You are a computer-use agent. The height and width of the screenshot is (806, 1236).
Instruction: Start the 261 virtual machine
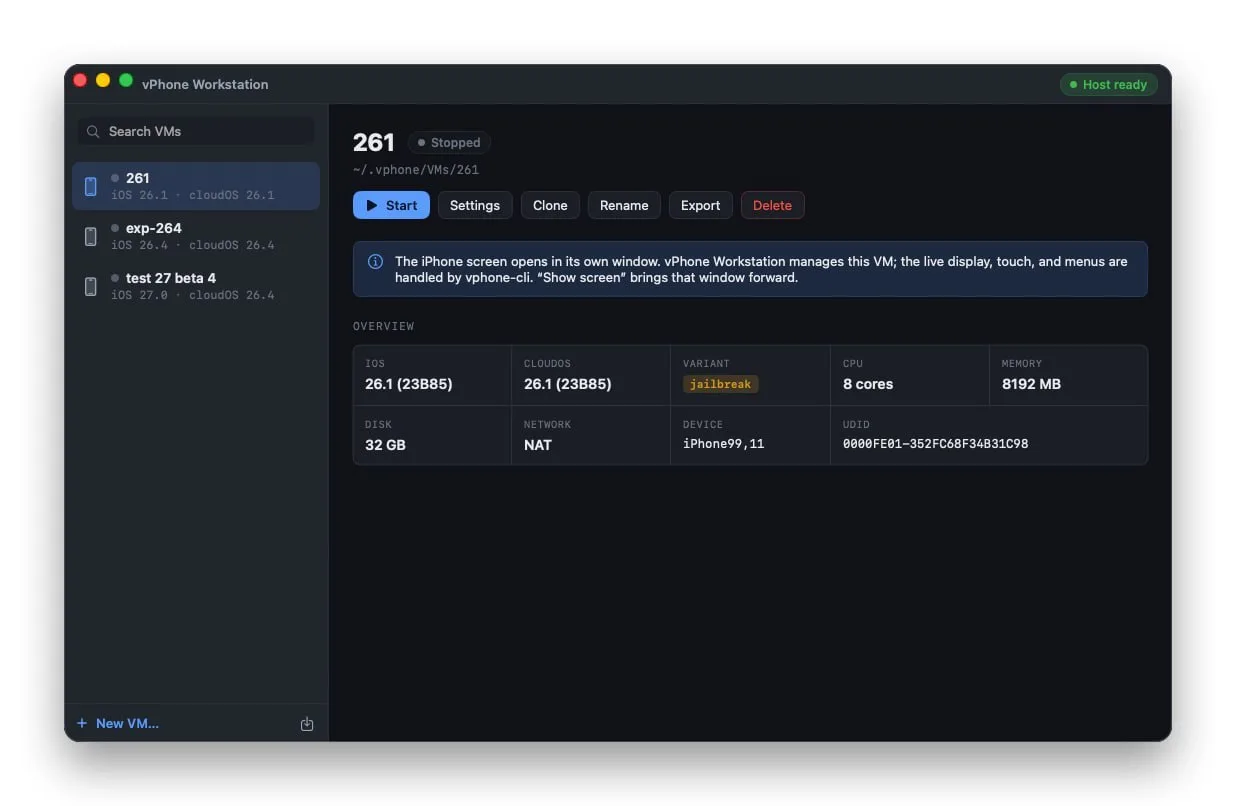391,205
